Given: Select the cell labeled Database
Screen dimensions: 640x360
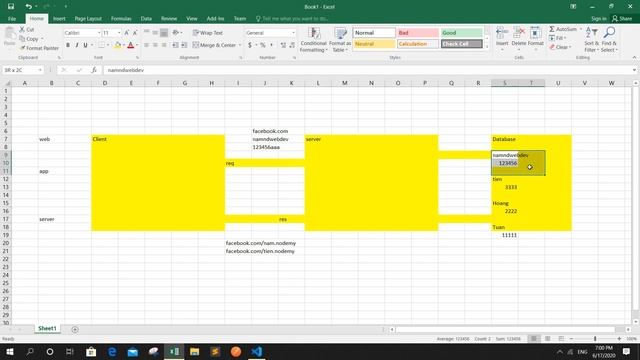Looking at the screenshot, I should coord(504,139).
